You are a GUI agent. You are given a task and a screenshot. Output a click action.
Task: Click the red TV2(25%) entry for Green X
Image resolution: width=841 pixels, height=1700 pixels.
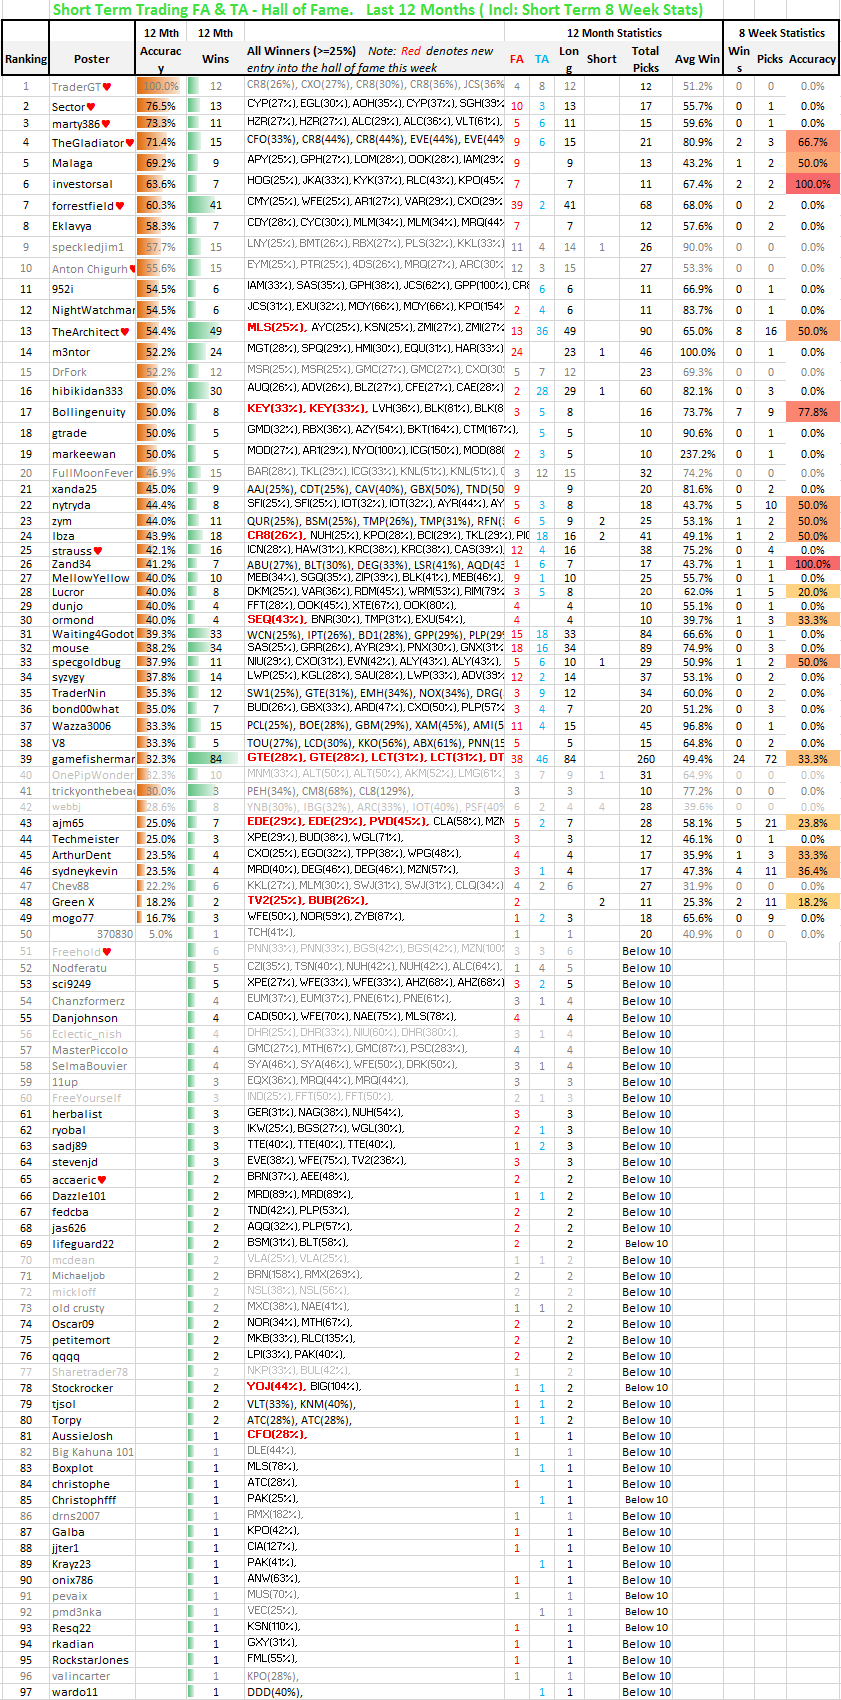coord(276,901)
